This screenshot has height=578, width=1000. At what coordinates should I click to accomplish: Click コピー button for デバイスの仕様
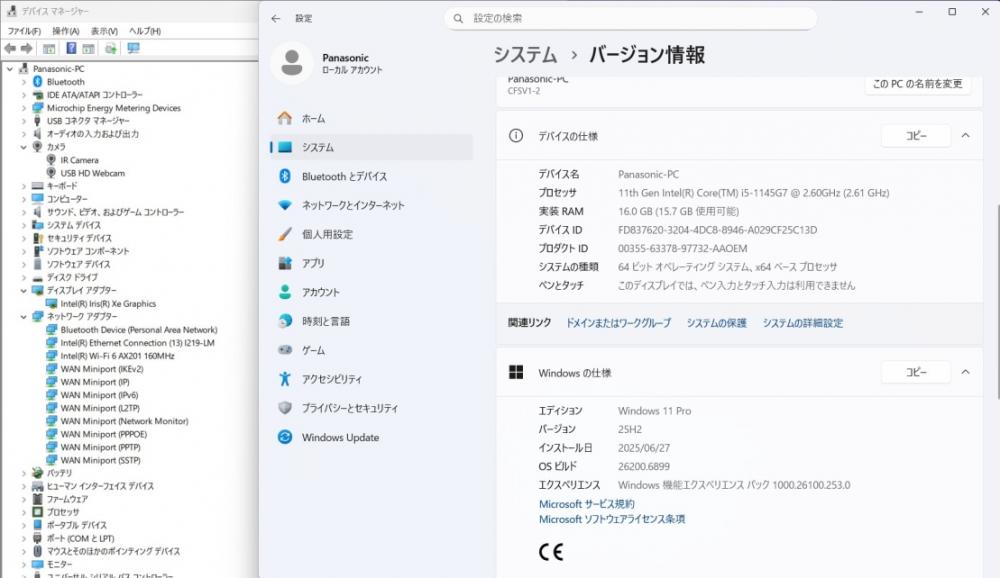(915, 136)
